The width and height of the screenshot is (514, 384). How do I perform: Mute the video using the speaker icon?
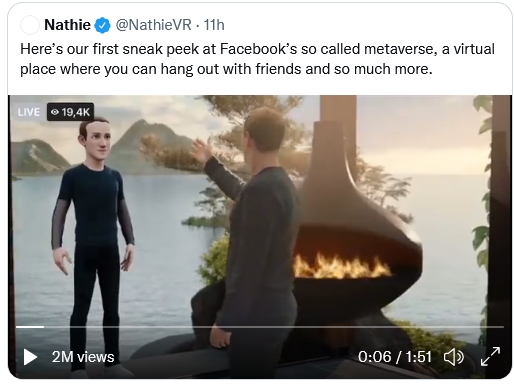click(x=453, y=357)
